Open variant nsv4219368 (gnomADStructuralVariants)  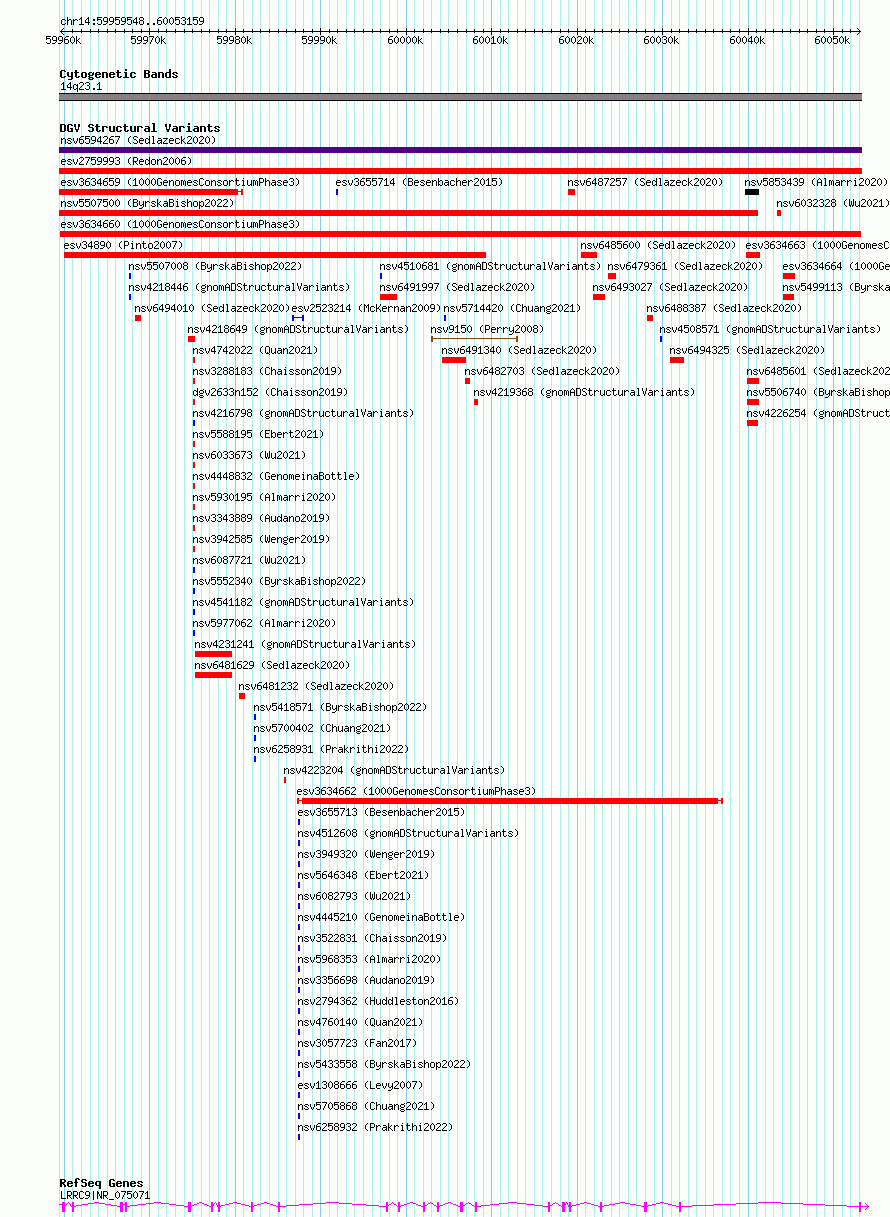point(584,392)
